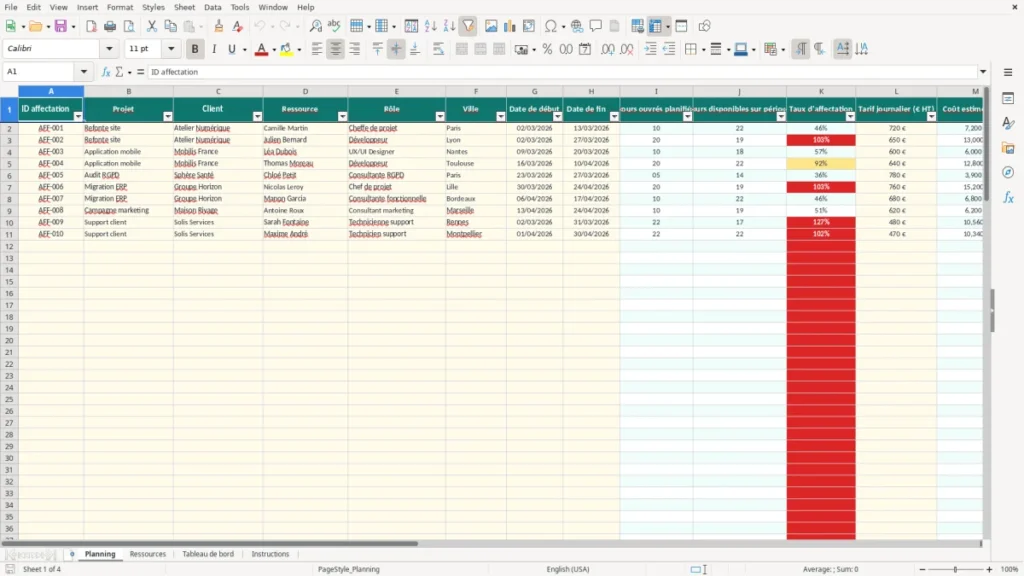1024x576 pixels.
Task: Open the font name dropdown
Action: point(109,49)
